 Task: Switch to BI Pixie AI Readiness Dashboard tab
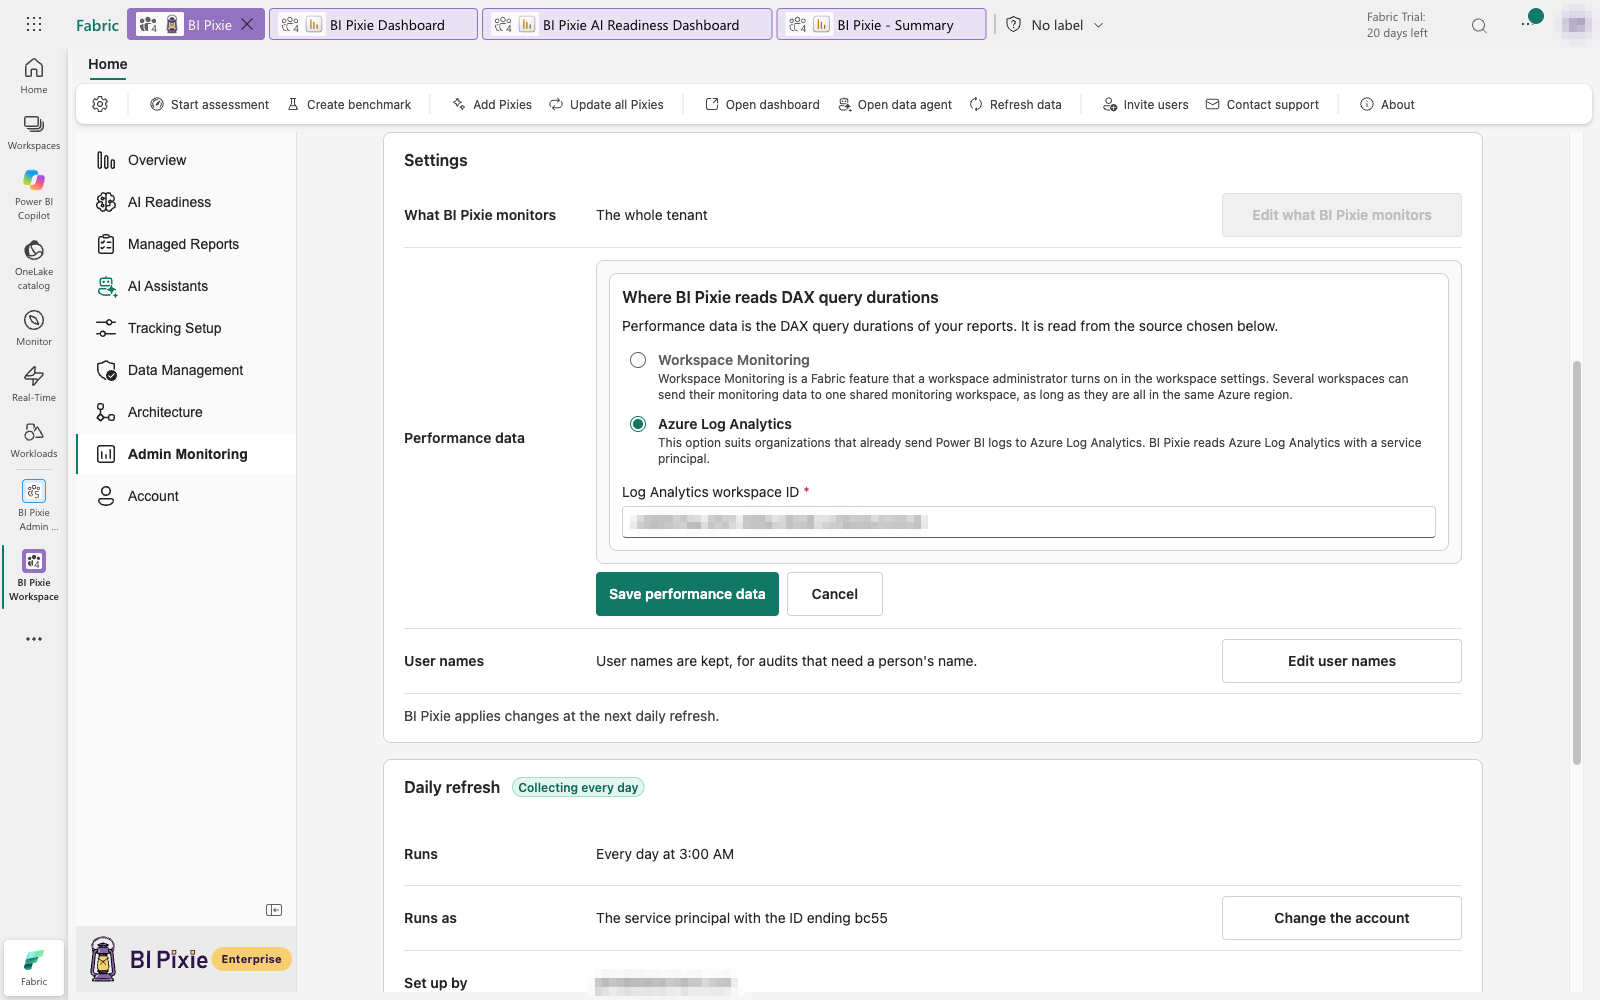pos(627,25)
